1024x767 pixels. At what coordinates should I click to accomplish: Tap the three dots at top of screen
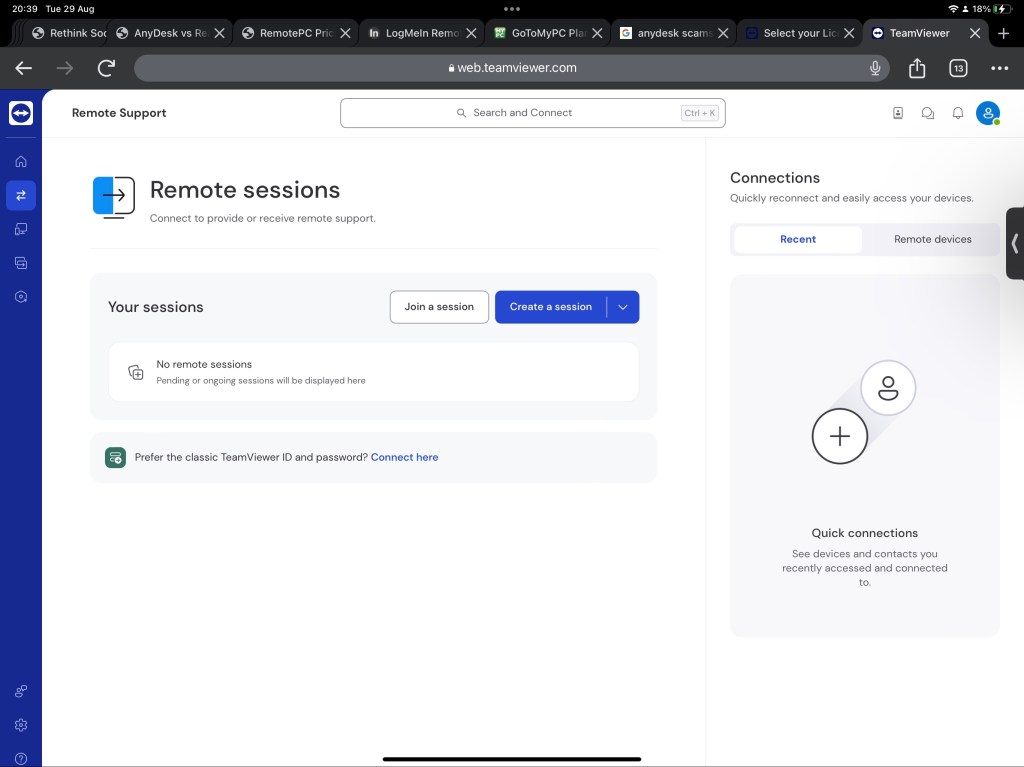click(x=512, y=9)
